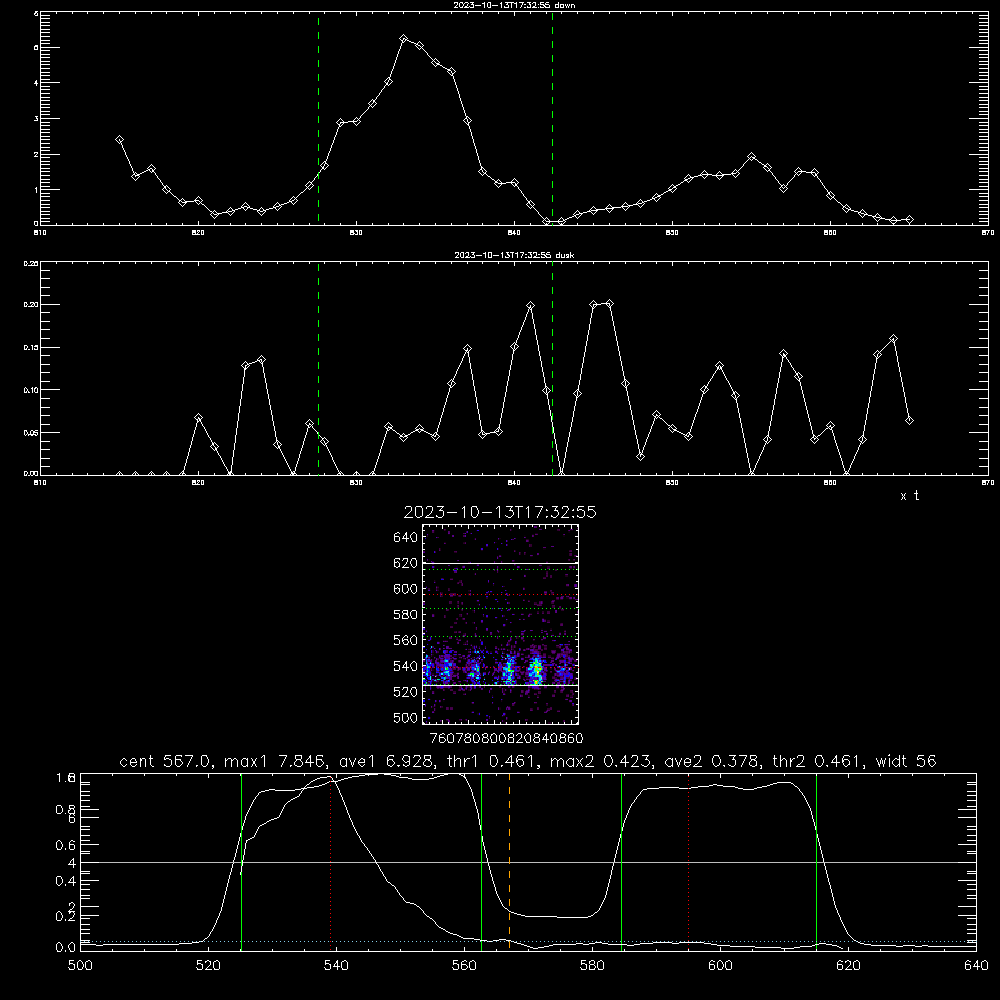Screen dimensions: 1000x1000
Task: Click the 'x t' axis label under the dusk plot
Action: point(909,496)
